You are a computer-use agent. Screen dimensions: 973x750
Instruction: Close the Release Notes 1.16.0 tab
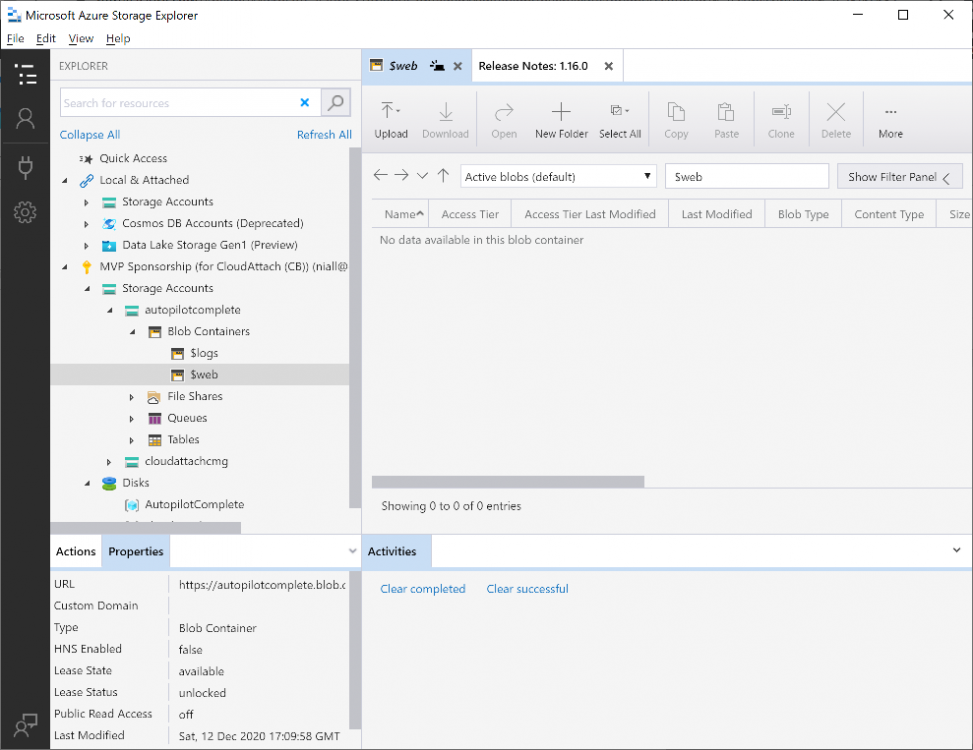point(609,66)
